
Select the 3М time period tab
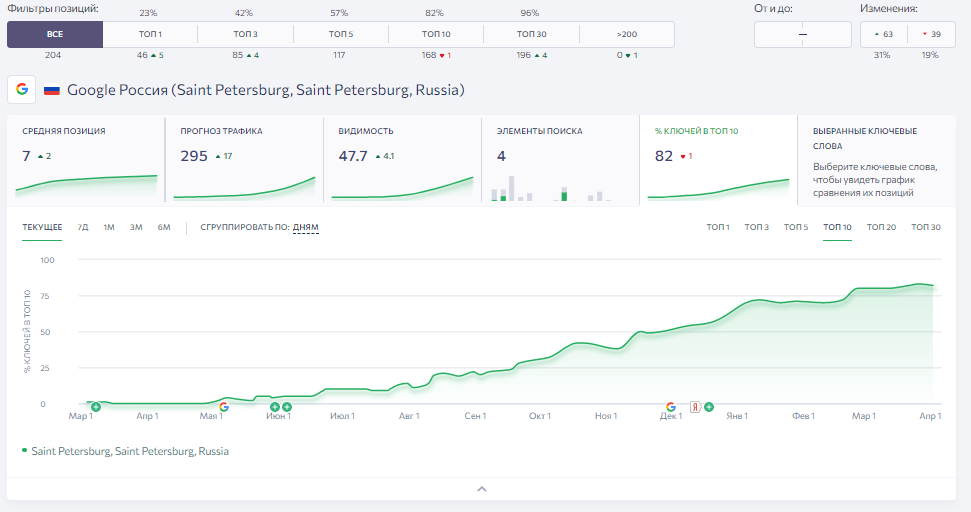pos(136,227)
